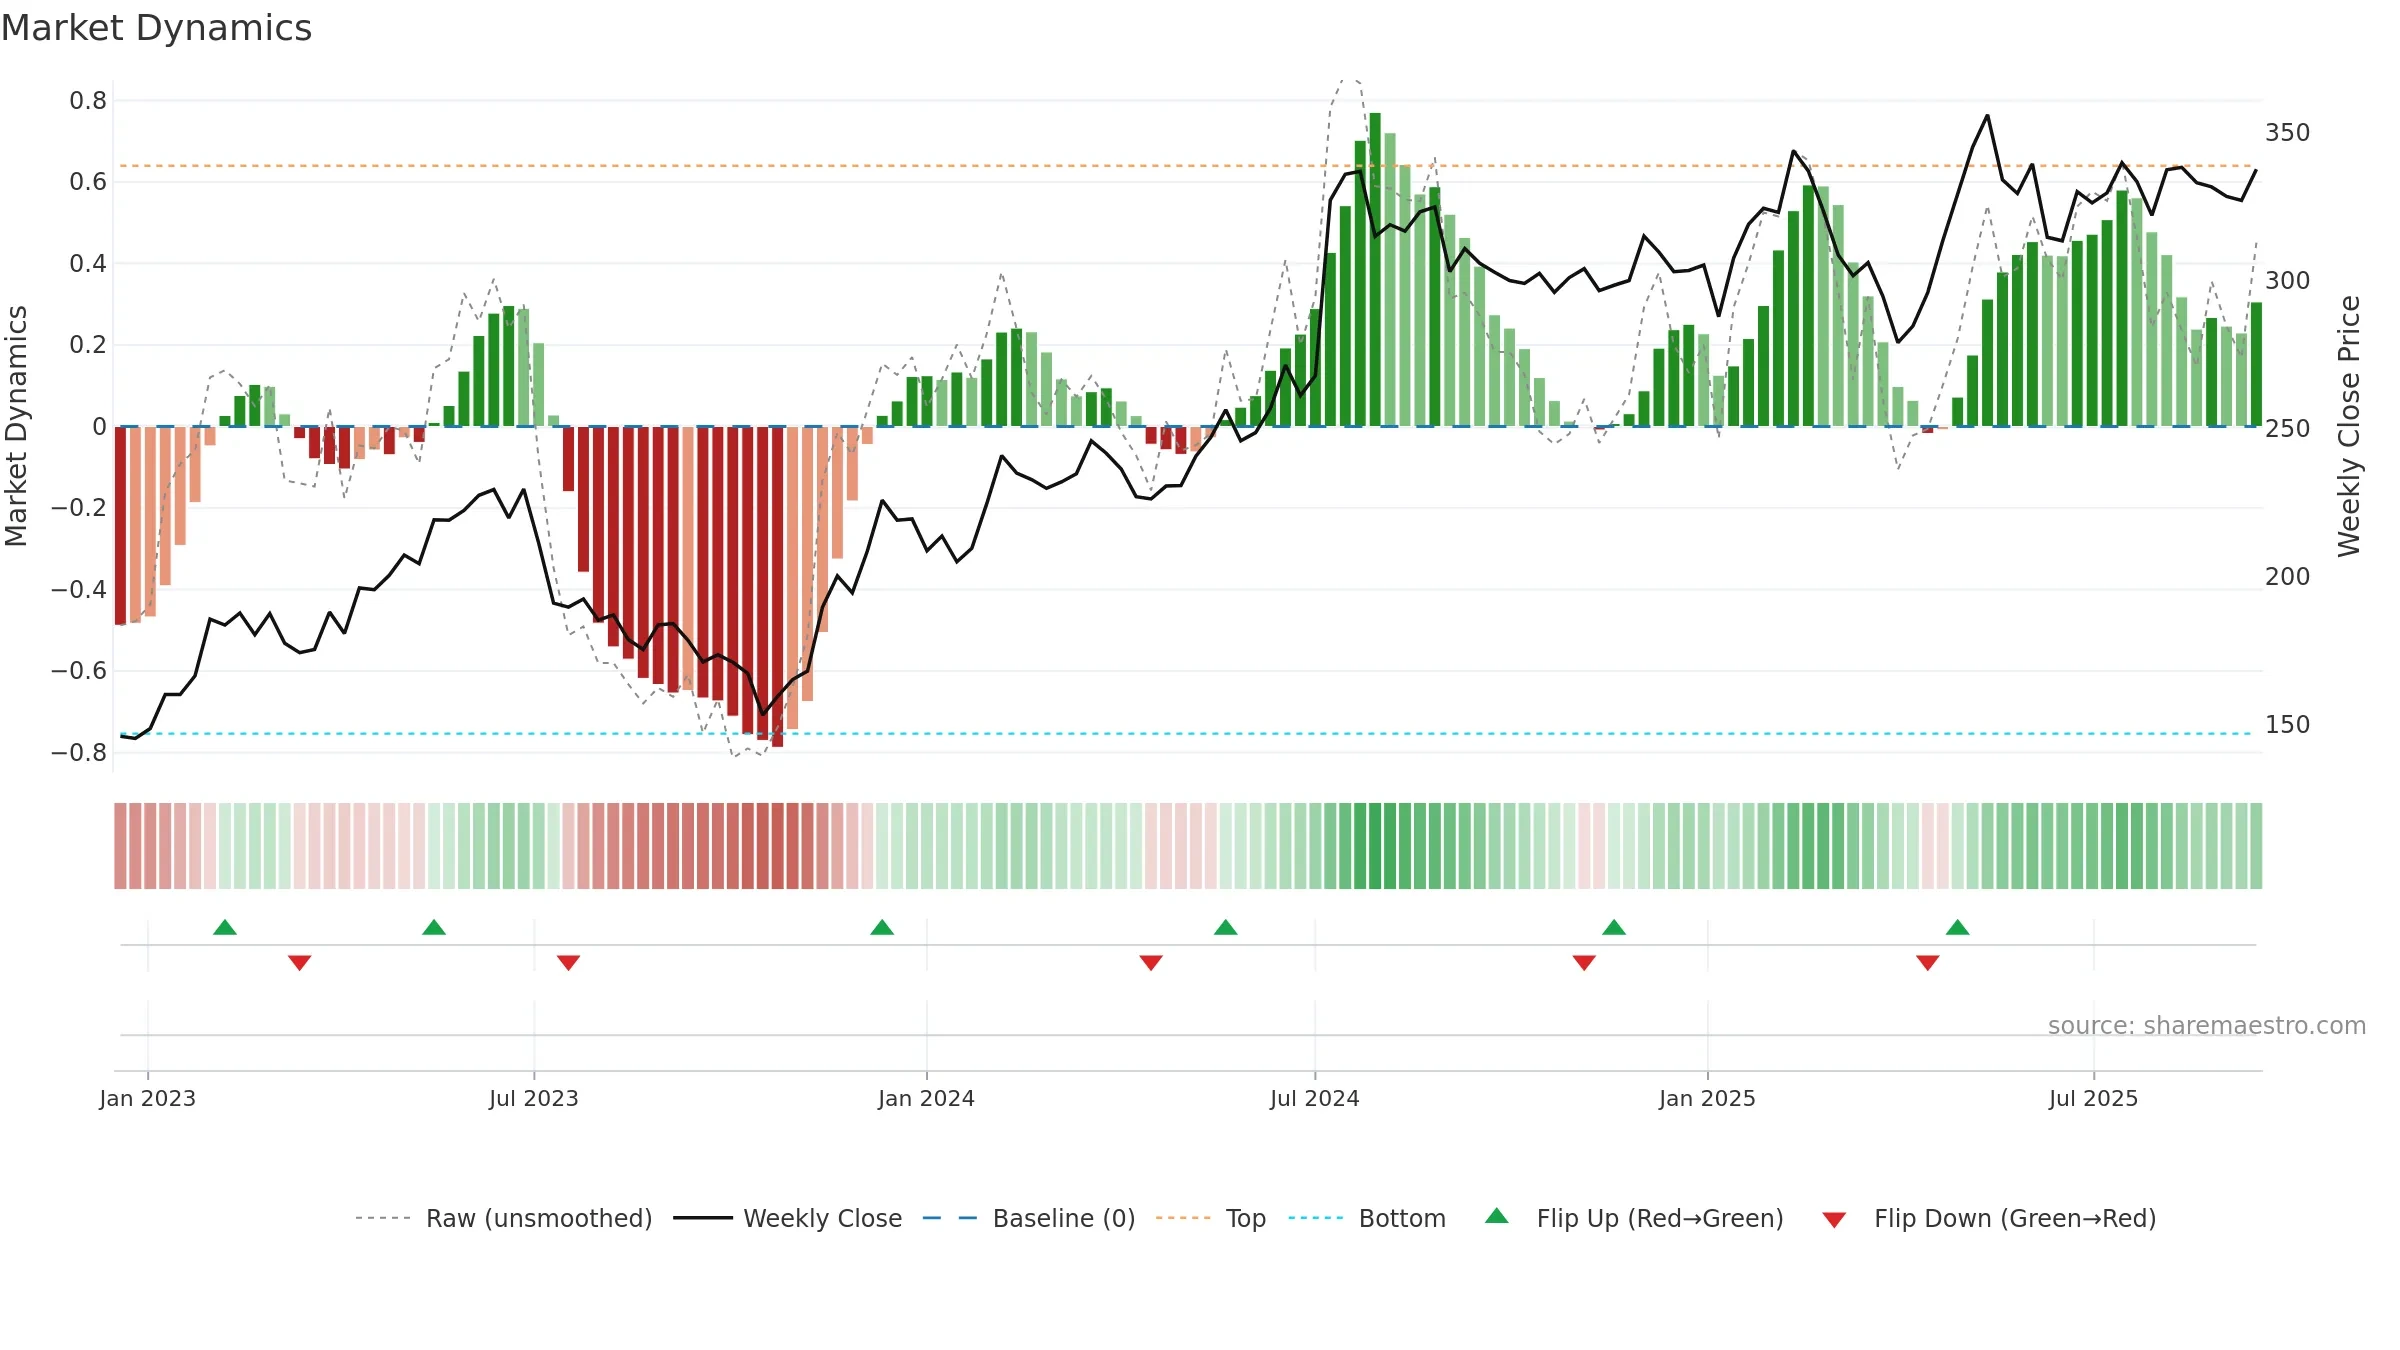This screenshot has height=1350, width=2400.
Task: Click the Jan 2024 x-axis label
Action: point(926,1098)
